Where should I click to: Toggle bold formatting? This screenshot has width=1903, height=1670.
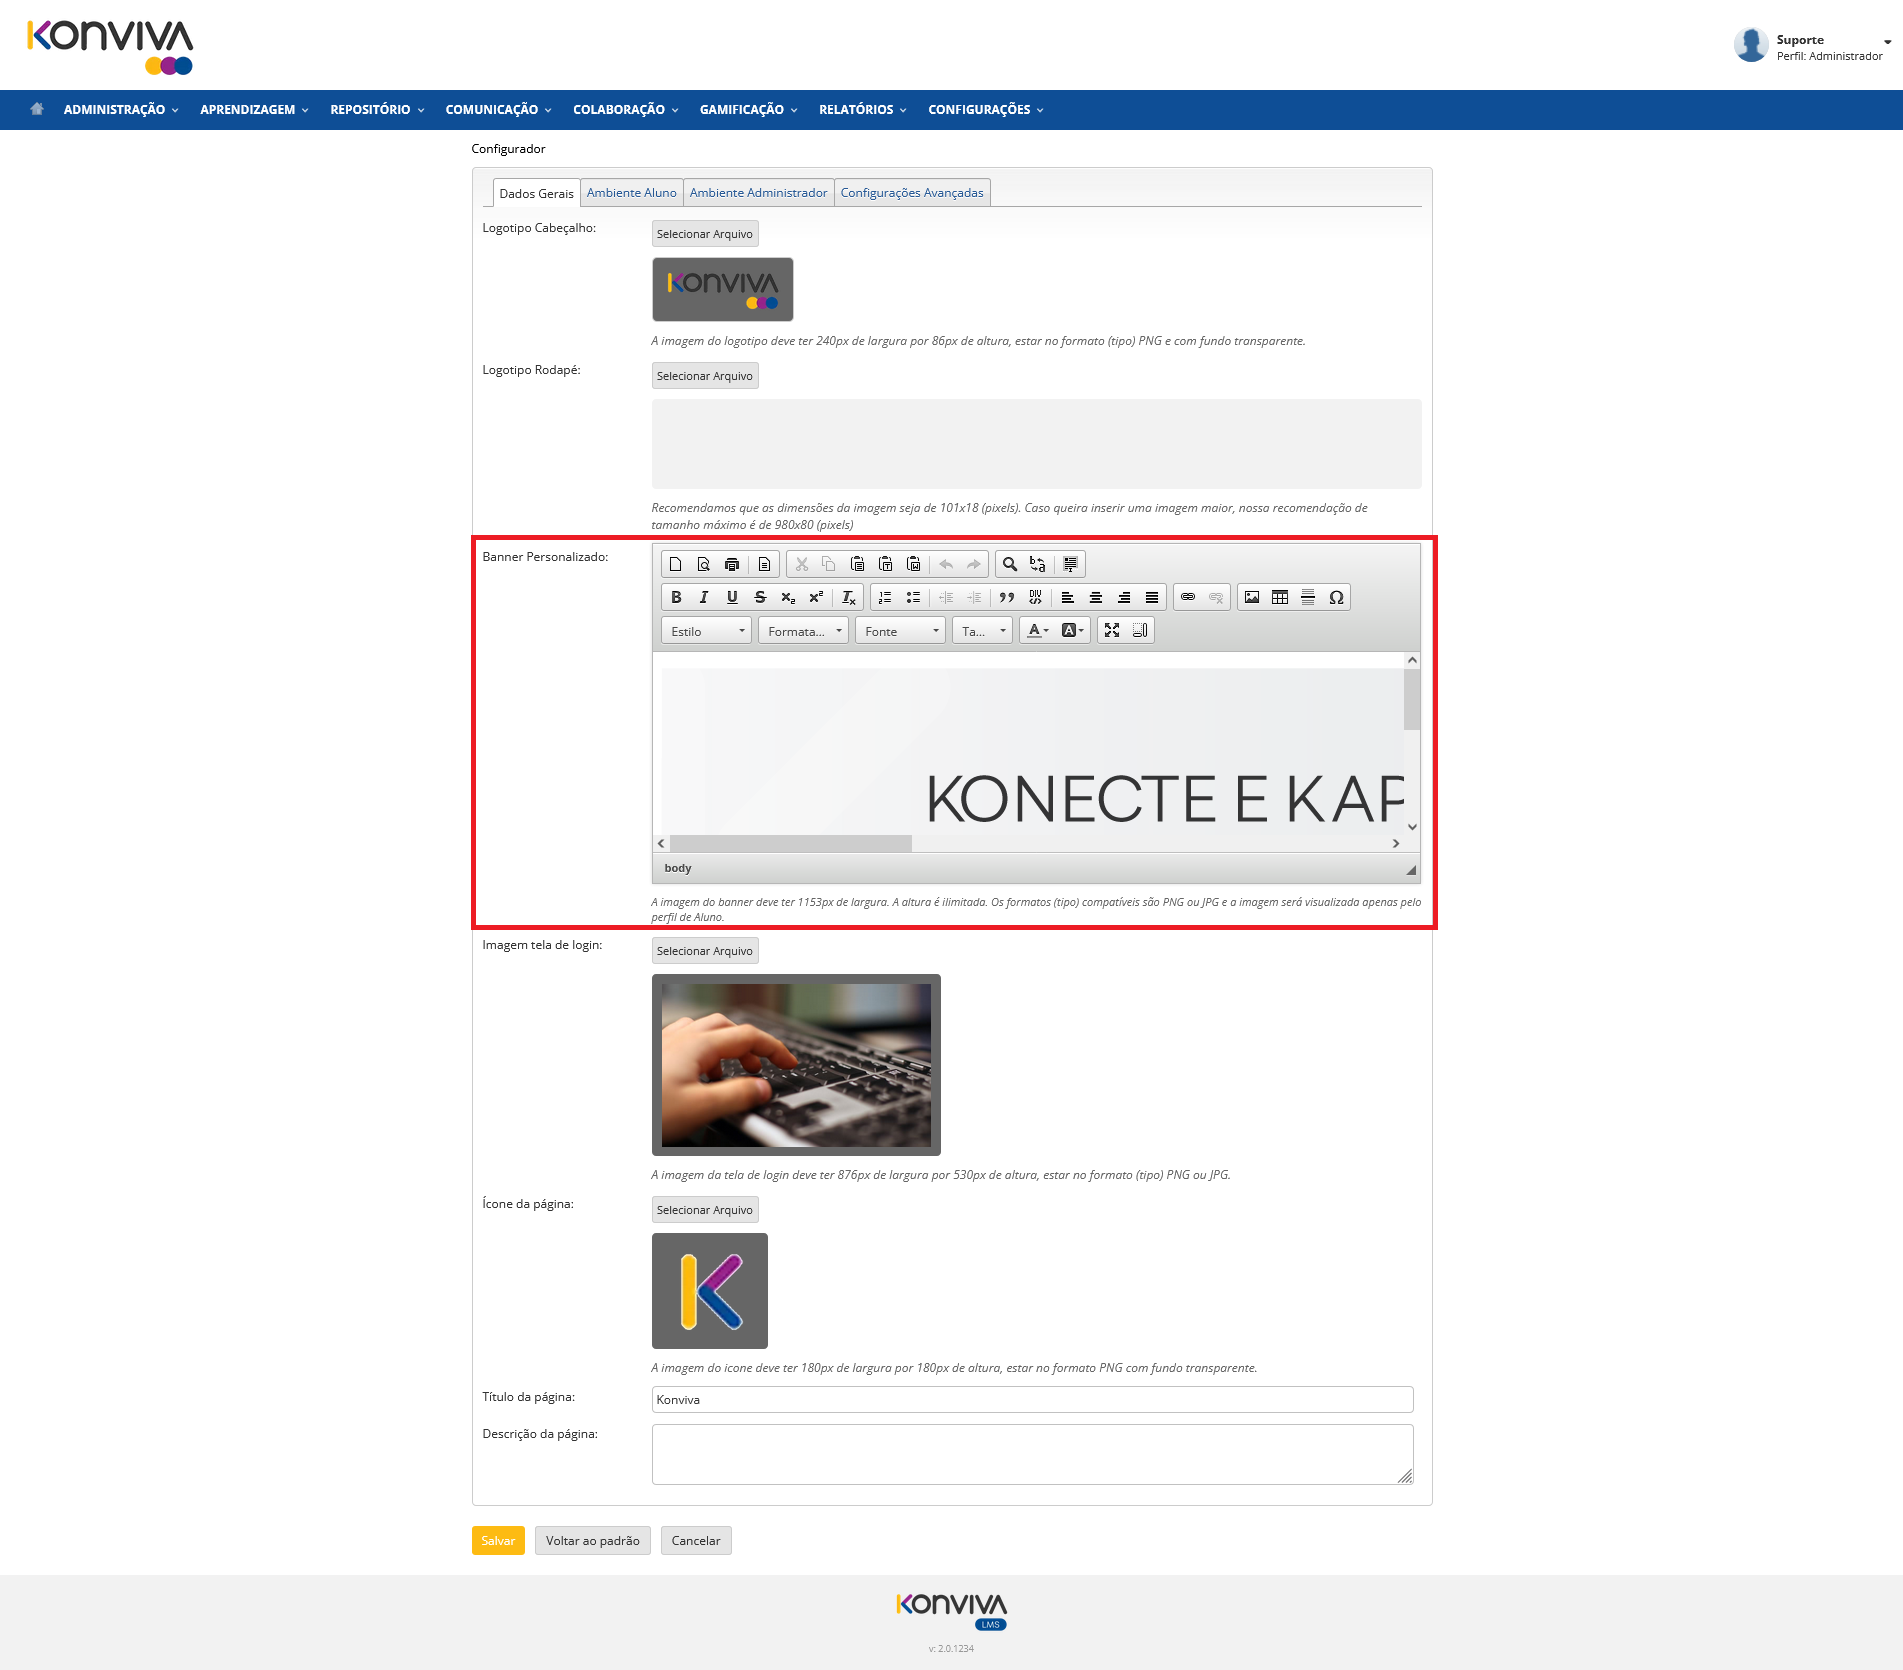pos(676,597)
